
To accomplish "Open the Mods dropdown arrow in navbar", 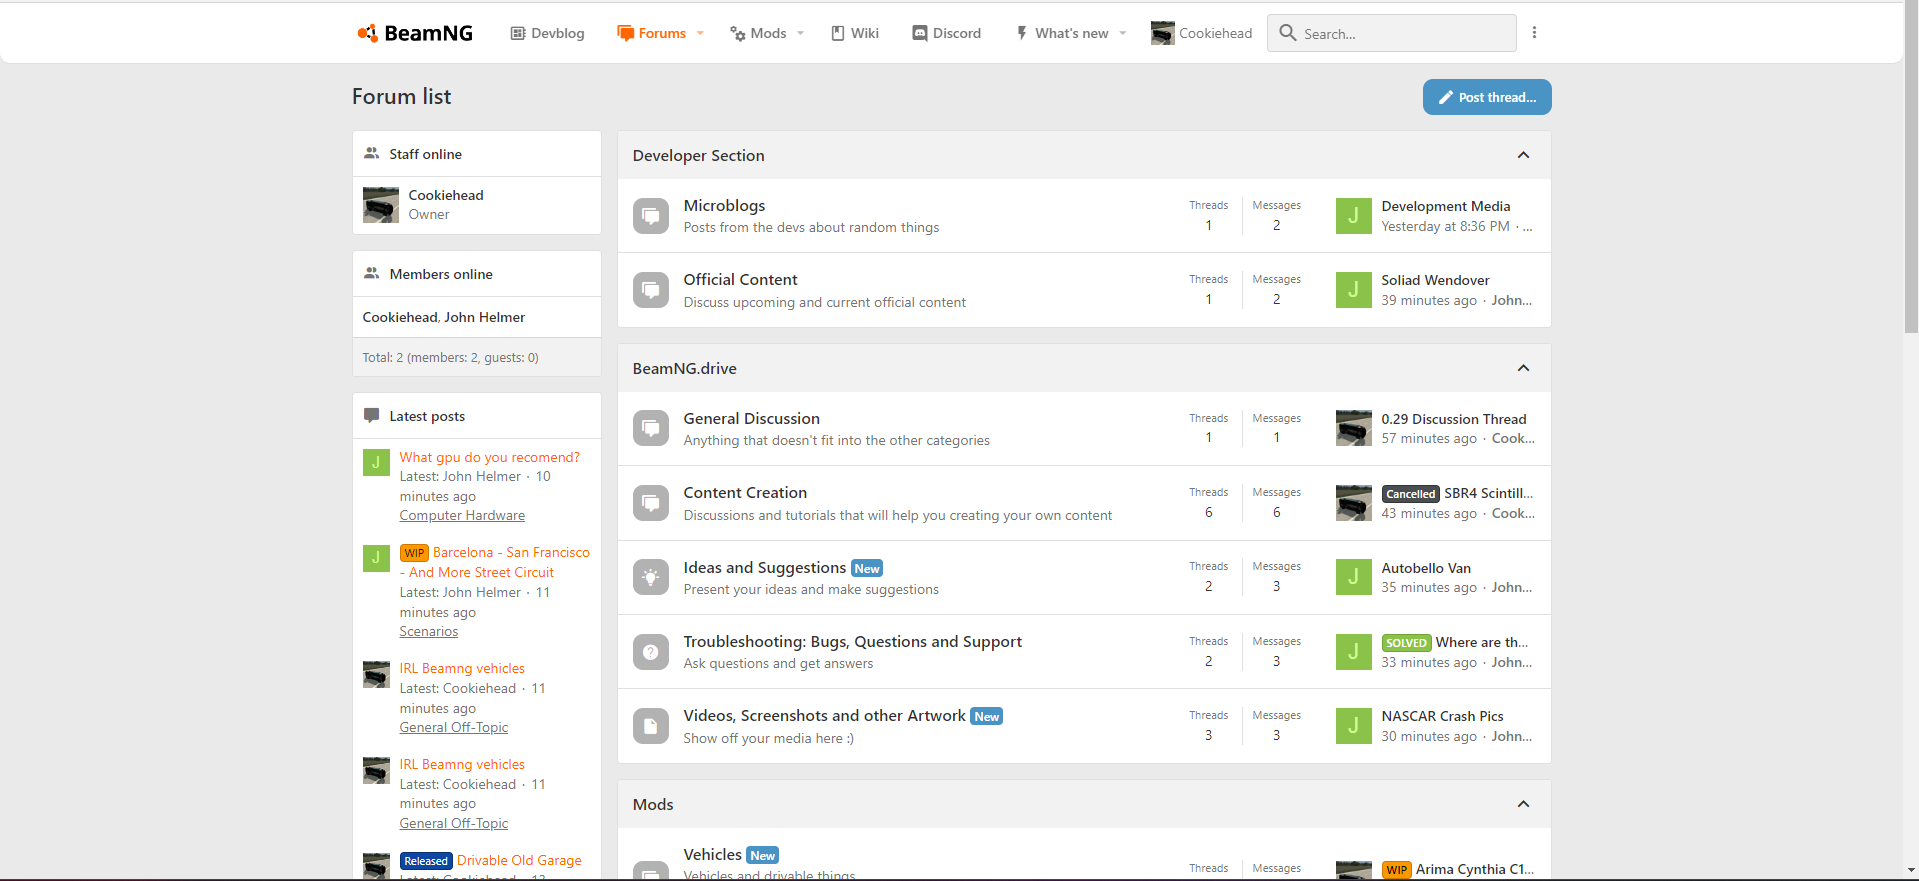I will pyautogui.click(x=800, y=33).
